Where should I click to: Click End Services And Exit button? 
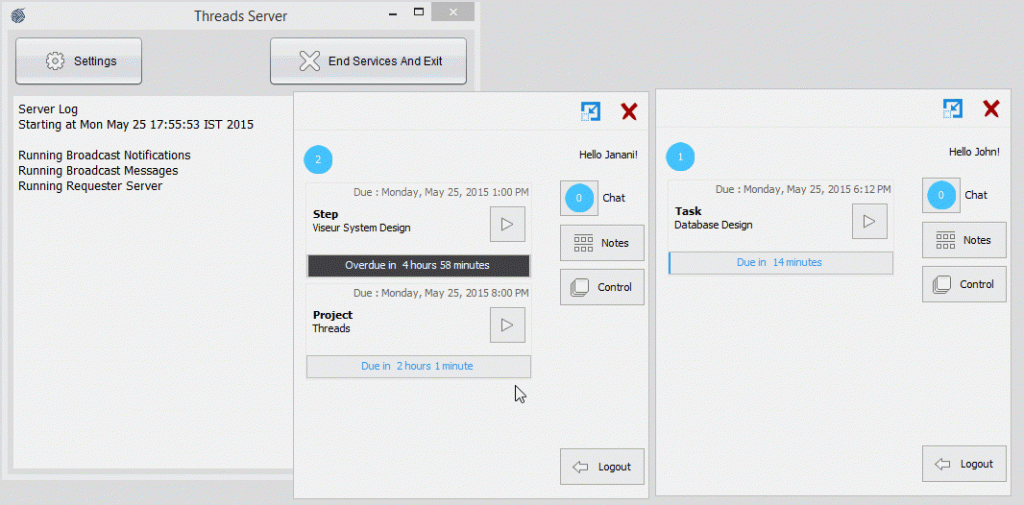pyautogui.click(x=368, y=61)
